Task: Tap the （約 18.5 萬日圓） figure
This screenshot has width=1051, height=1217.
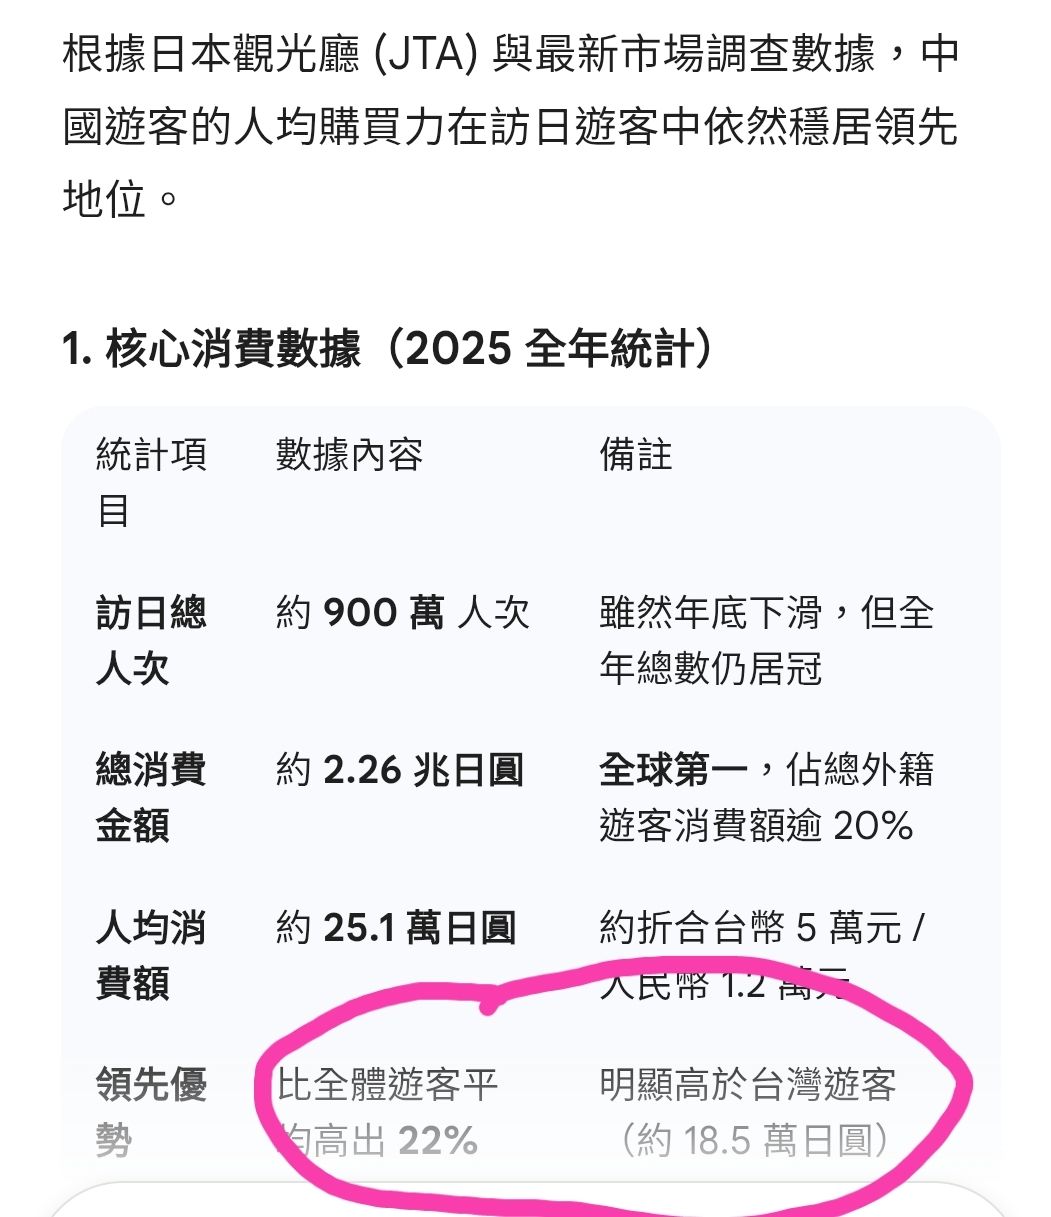Action: pos(755,1140)
